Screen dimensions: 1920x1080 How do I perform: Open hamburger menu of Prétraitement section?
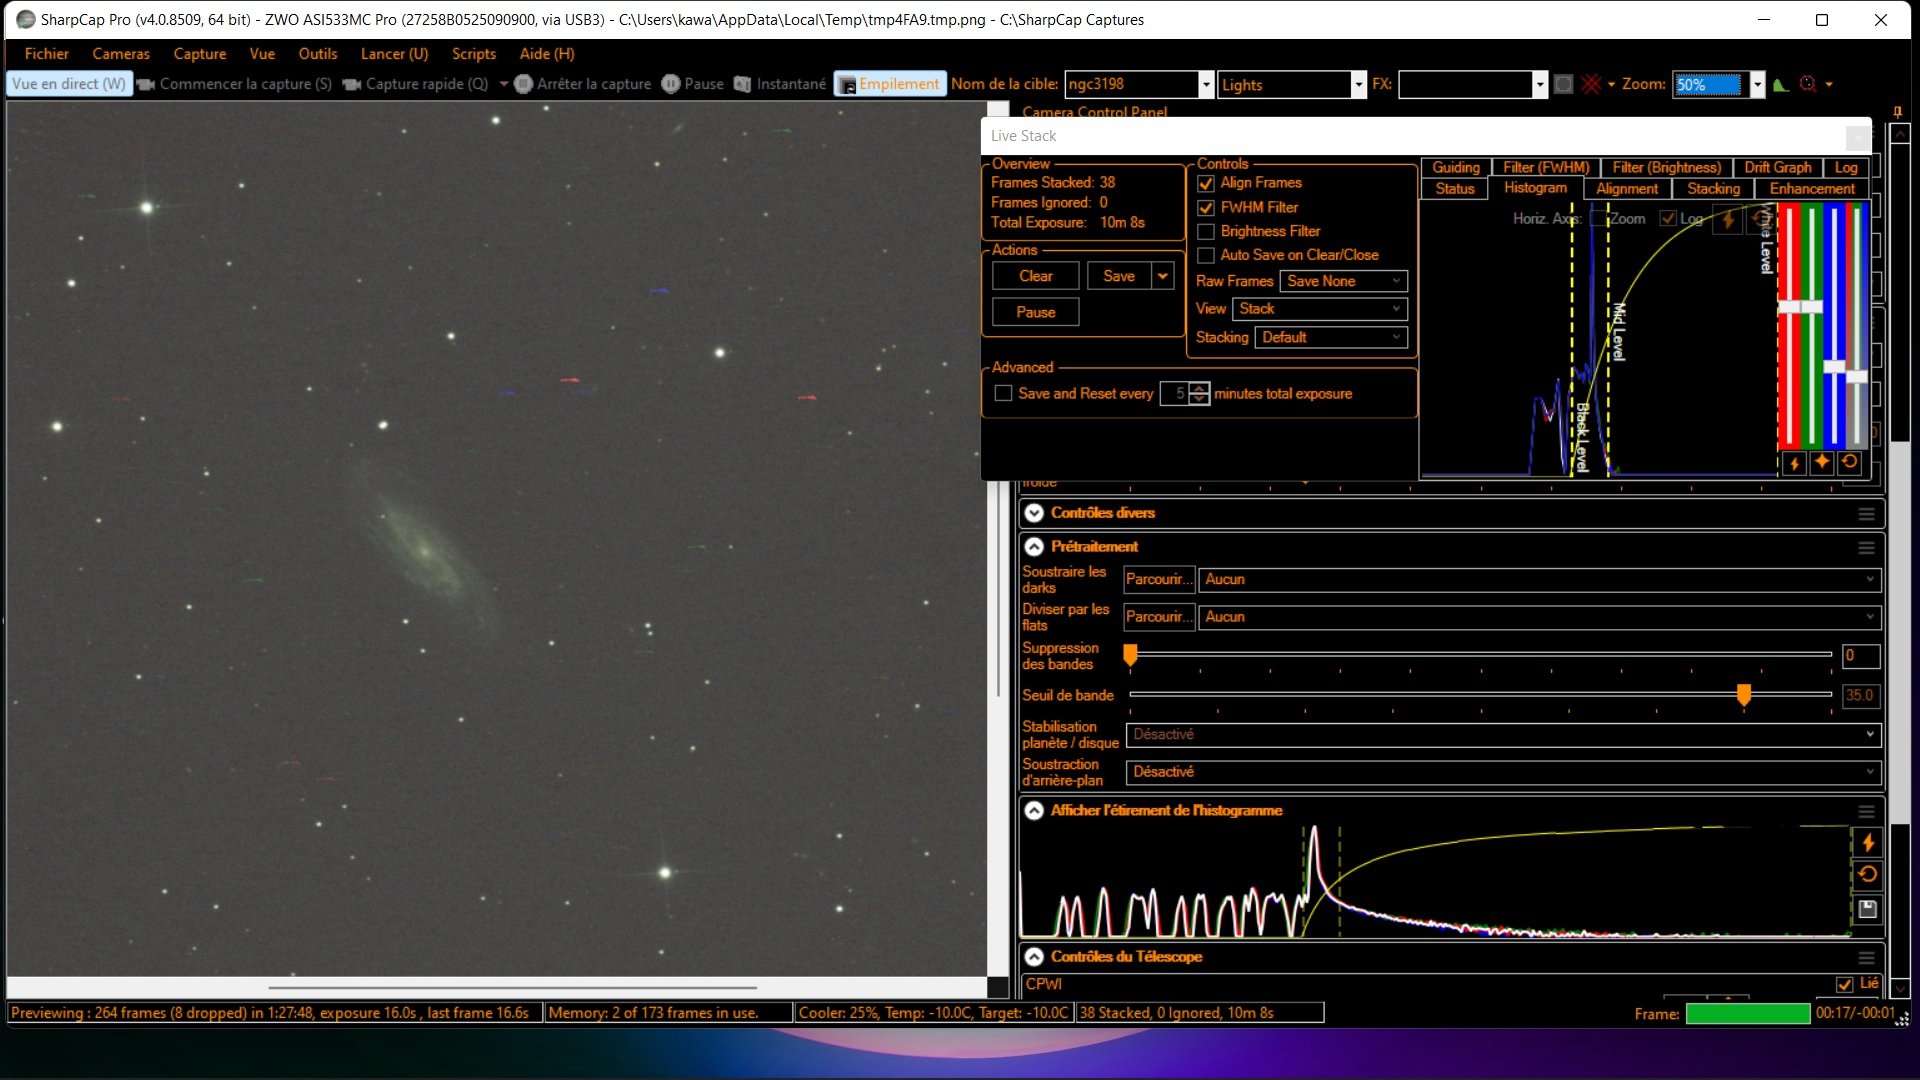pyautogui.click(x=1866, y=548)
